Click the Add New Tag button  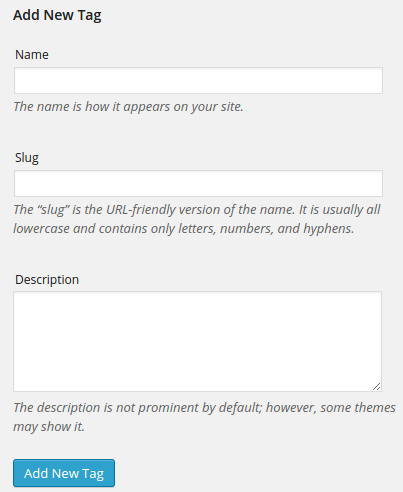[64, 473]
